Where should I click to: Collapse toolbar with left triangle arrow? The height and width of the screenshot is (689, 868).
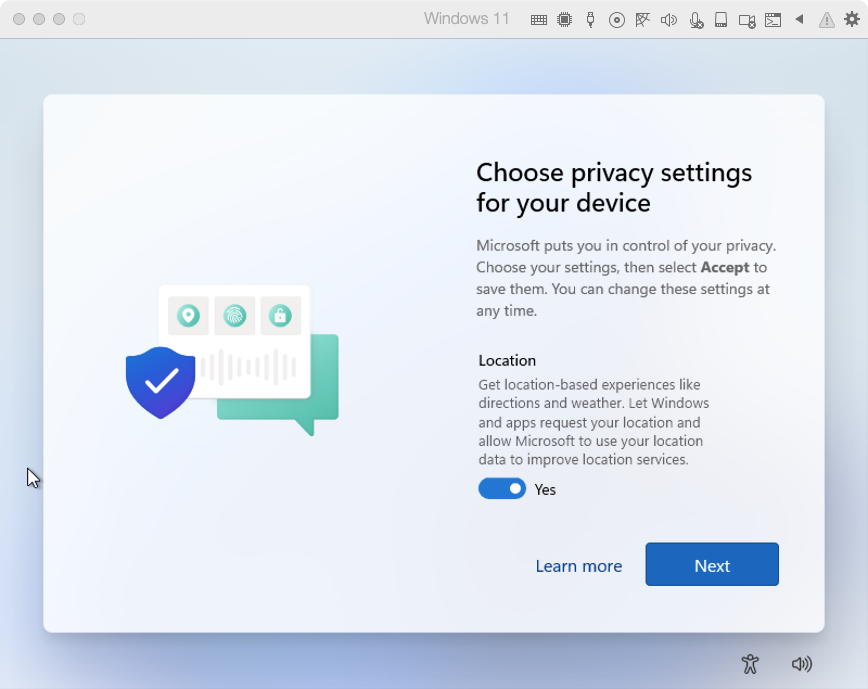coord(799,19)
